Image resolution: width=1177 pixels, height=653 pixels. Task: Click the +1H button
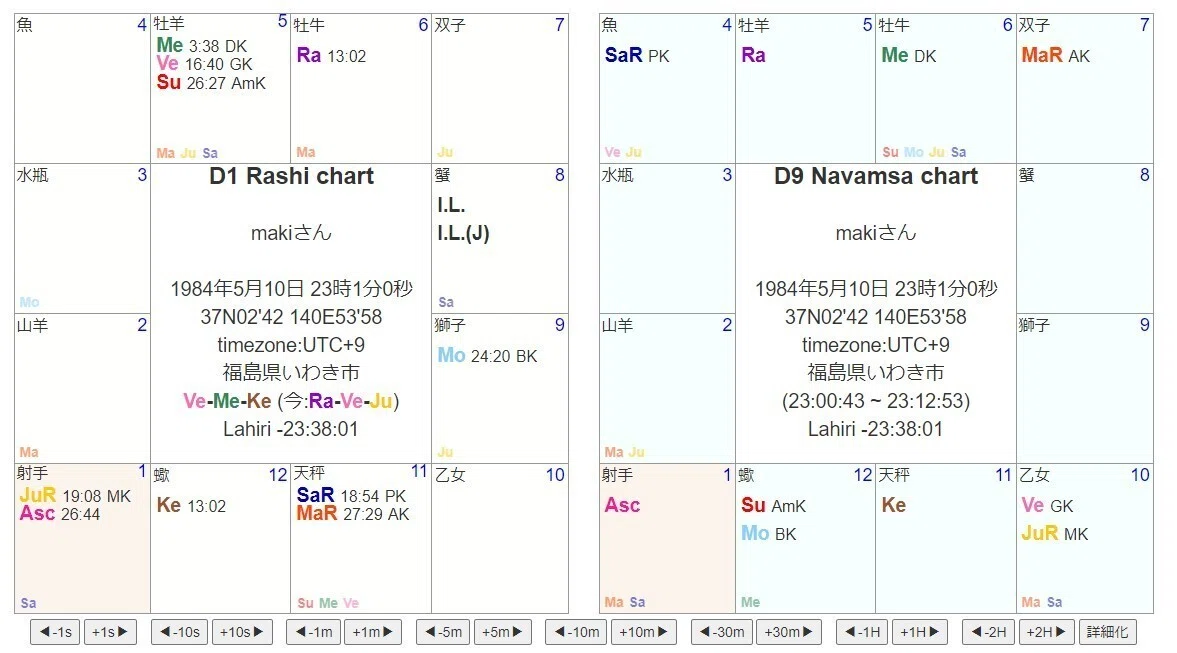click(x=920, y=632)
